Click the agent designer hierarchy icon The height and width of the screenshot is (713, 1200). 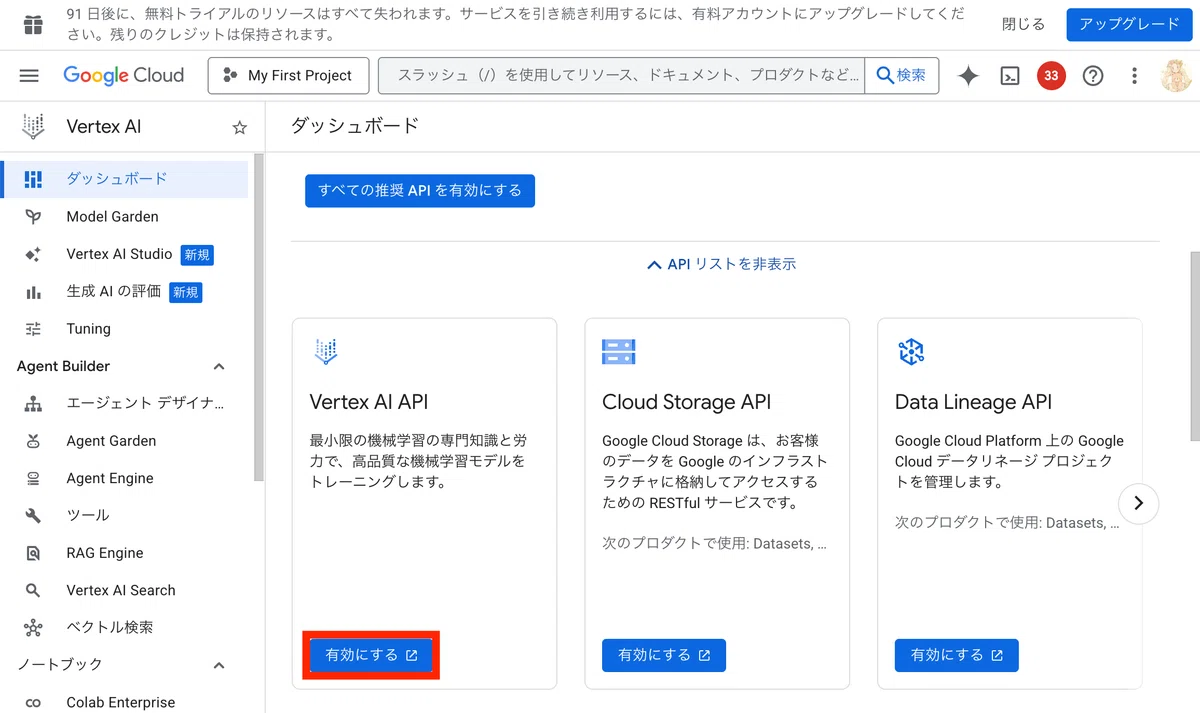33,404
